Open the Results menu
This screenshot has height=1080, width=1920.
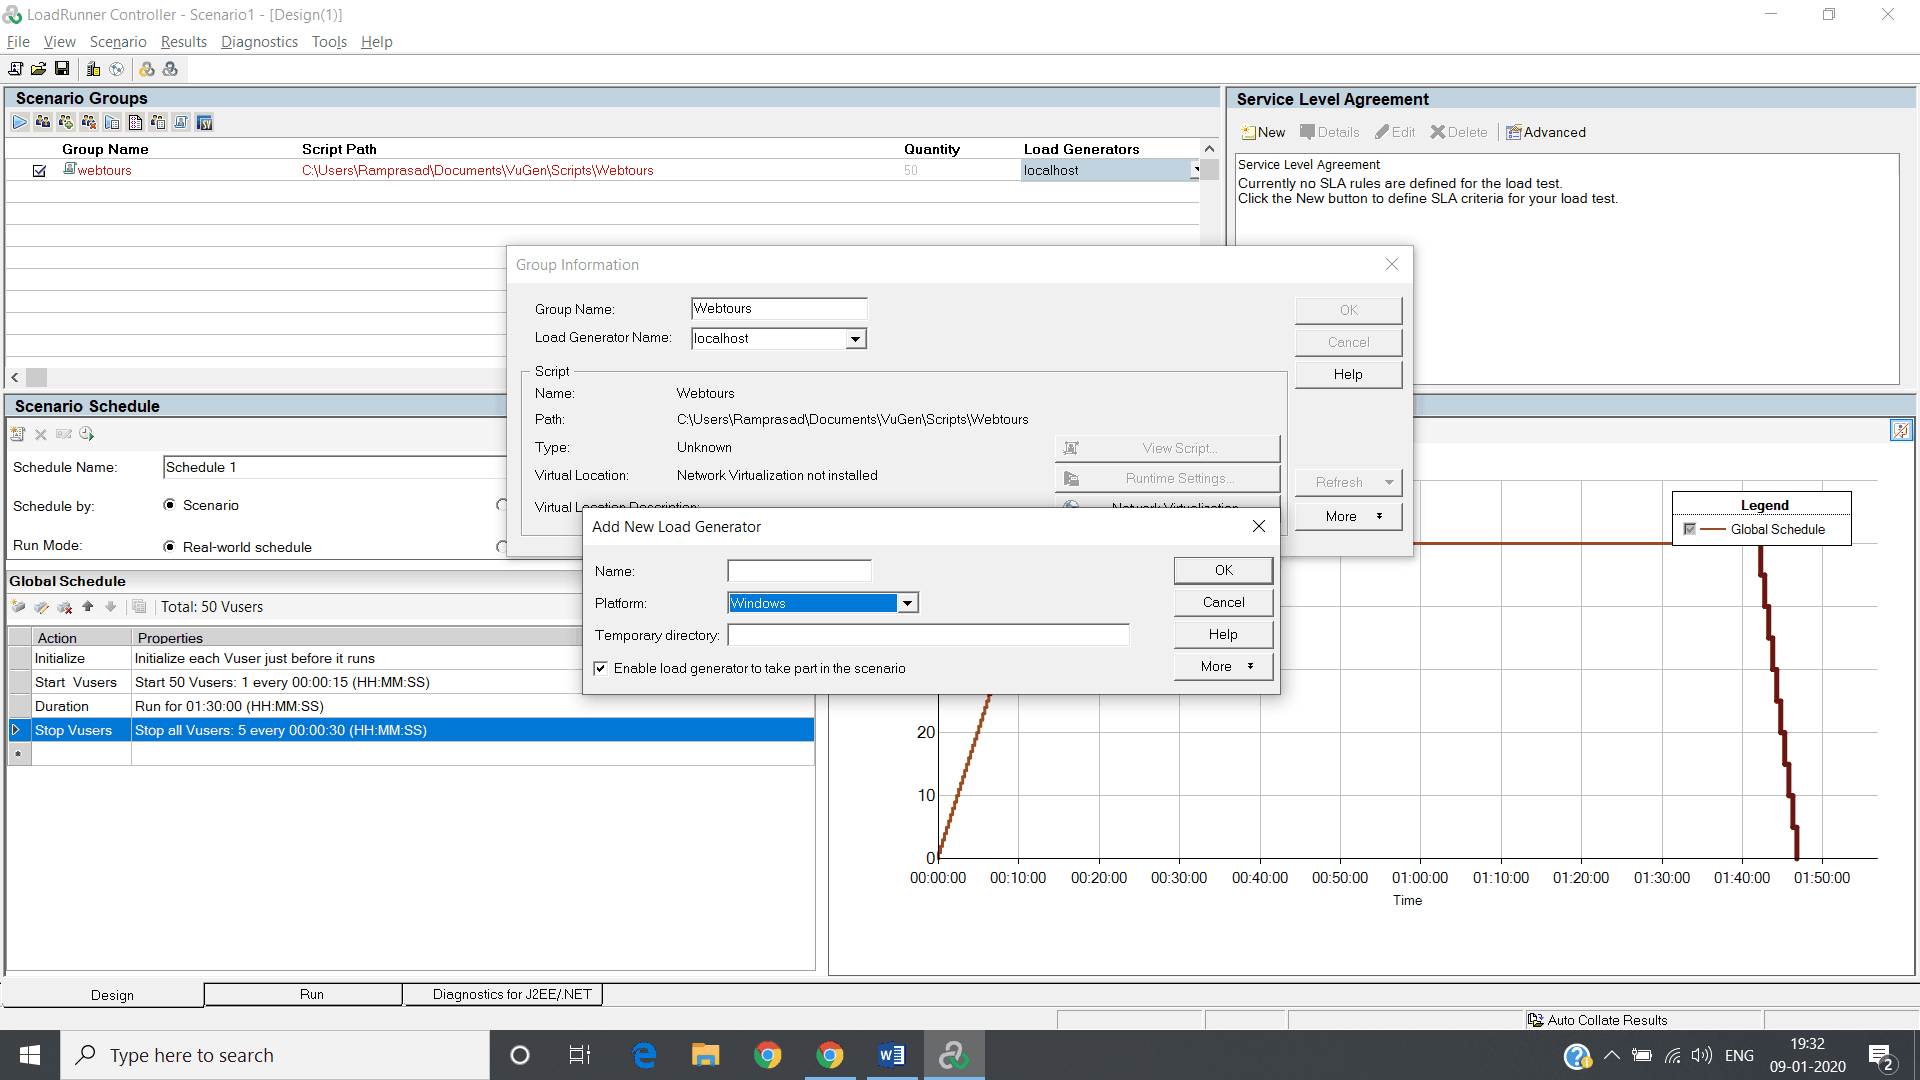184,42
